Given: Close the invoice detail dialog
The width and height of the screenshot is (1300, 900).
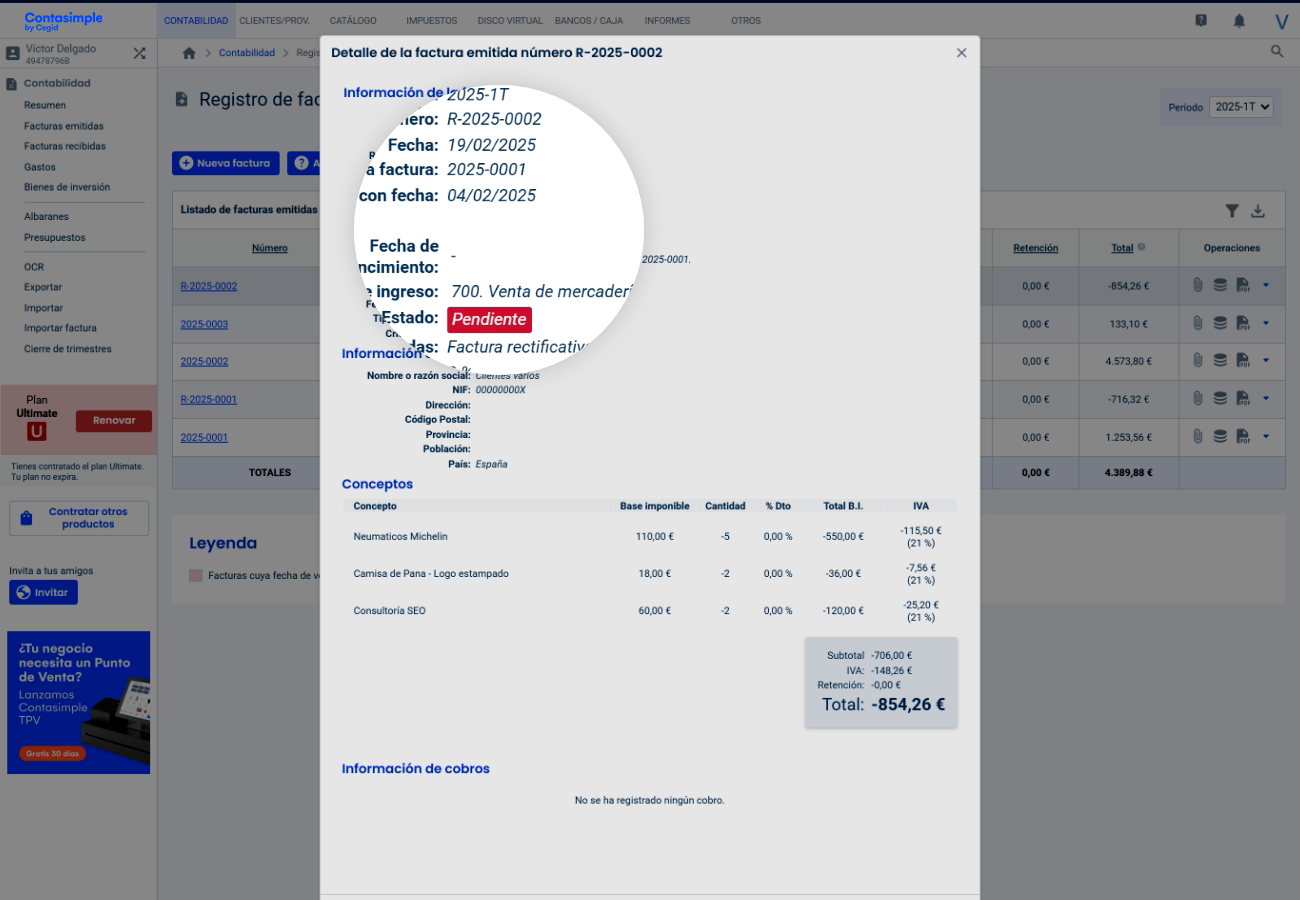Looking at the screenshot, I should tap(961, 53).
